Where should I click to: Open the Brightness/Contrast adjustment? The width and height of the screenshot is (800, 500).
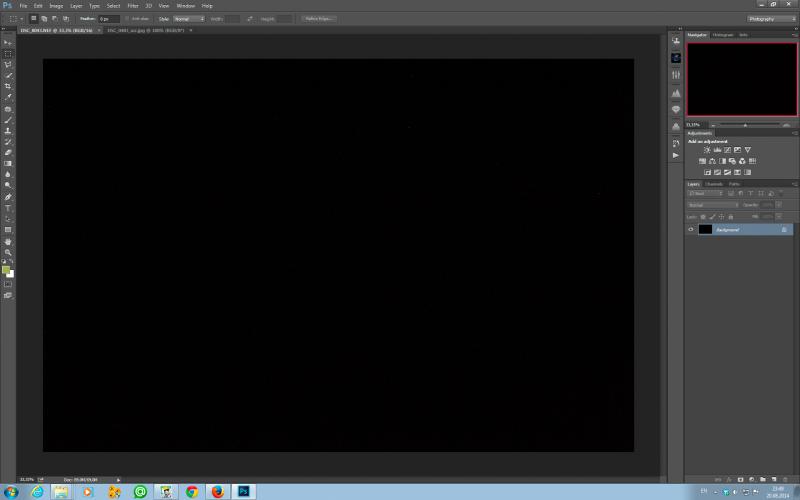point(707,150)
